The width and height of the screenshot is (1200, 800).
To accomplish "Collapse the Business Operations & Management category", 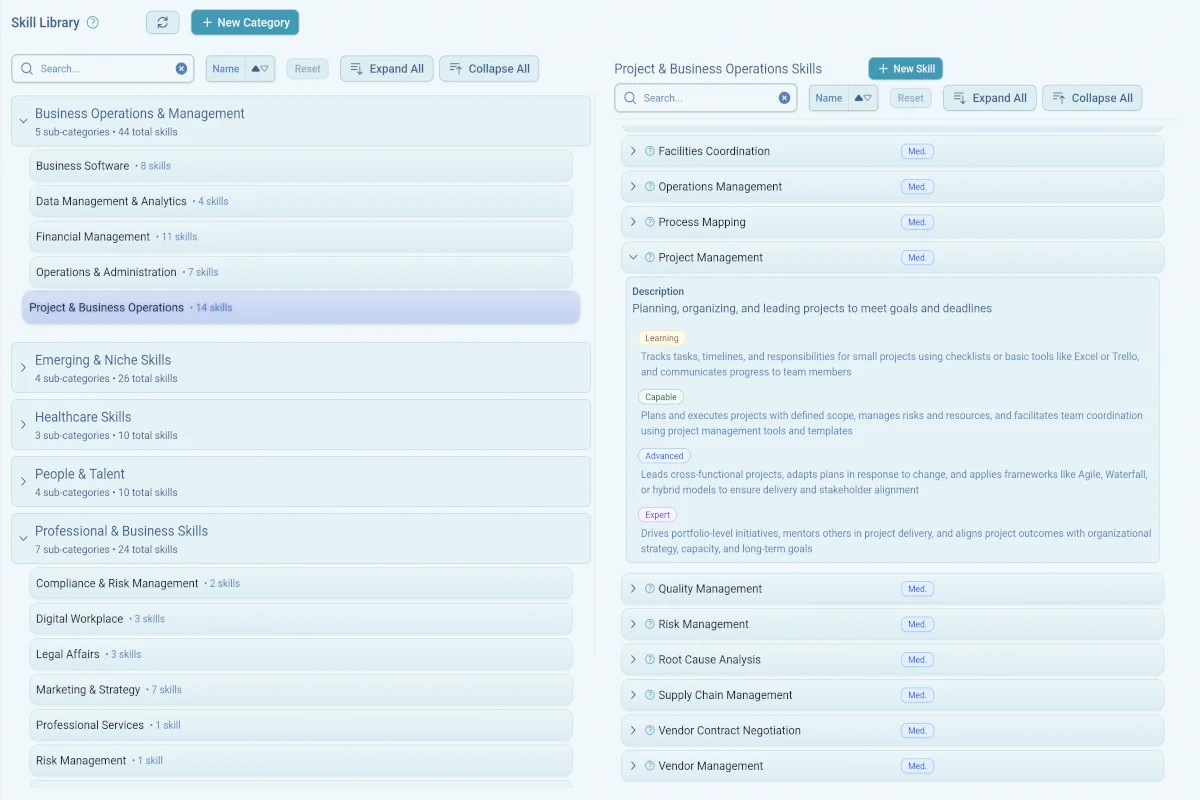I will pos(23,121).
